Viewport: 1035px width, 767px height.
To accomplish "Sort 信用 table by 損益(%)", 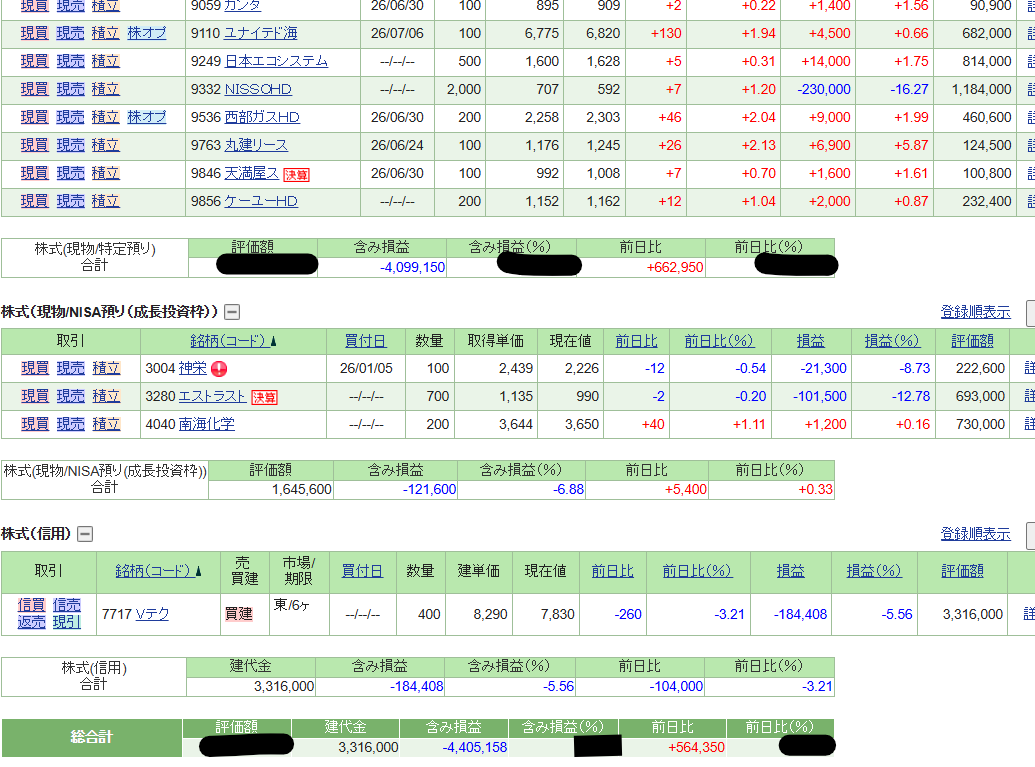I will coord(874,571).
